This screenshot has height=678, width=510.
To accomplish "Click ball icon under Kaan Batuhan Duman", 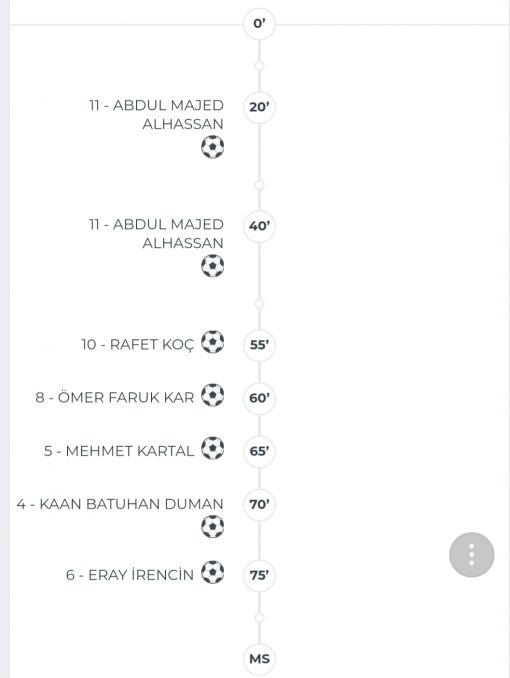I will pos(212,527).
